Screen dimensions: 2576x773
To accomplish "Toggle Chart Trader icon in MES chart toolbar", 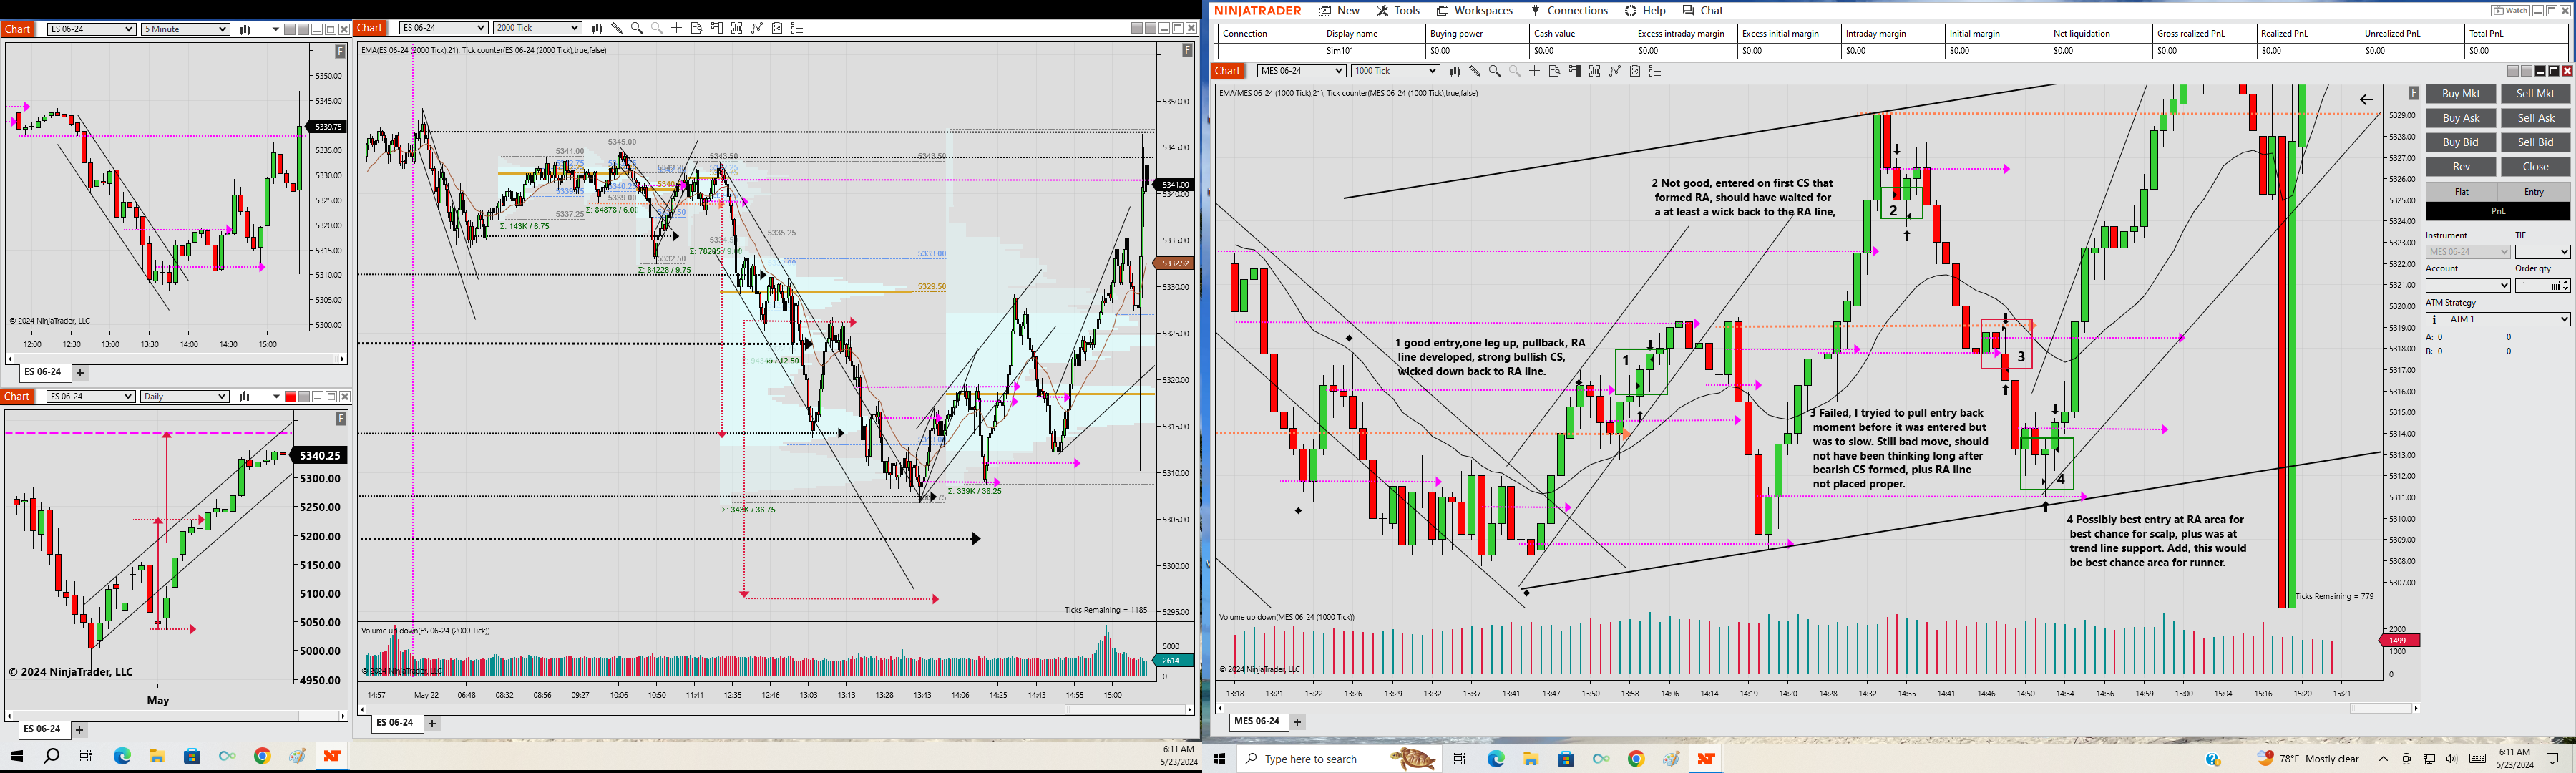I will [x=1574, y=71].
